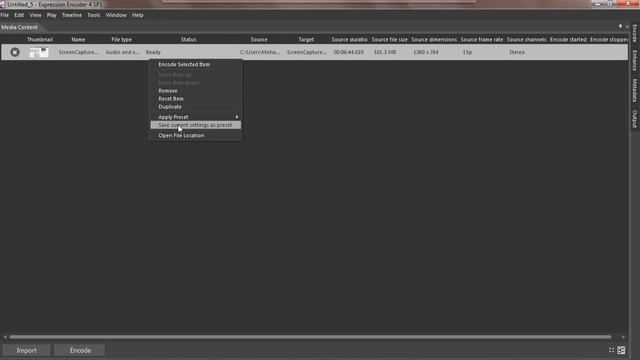Open the Metadata side tab
The width and height of the screenshot is (640, 360).
click(635, 90)
